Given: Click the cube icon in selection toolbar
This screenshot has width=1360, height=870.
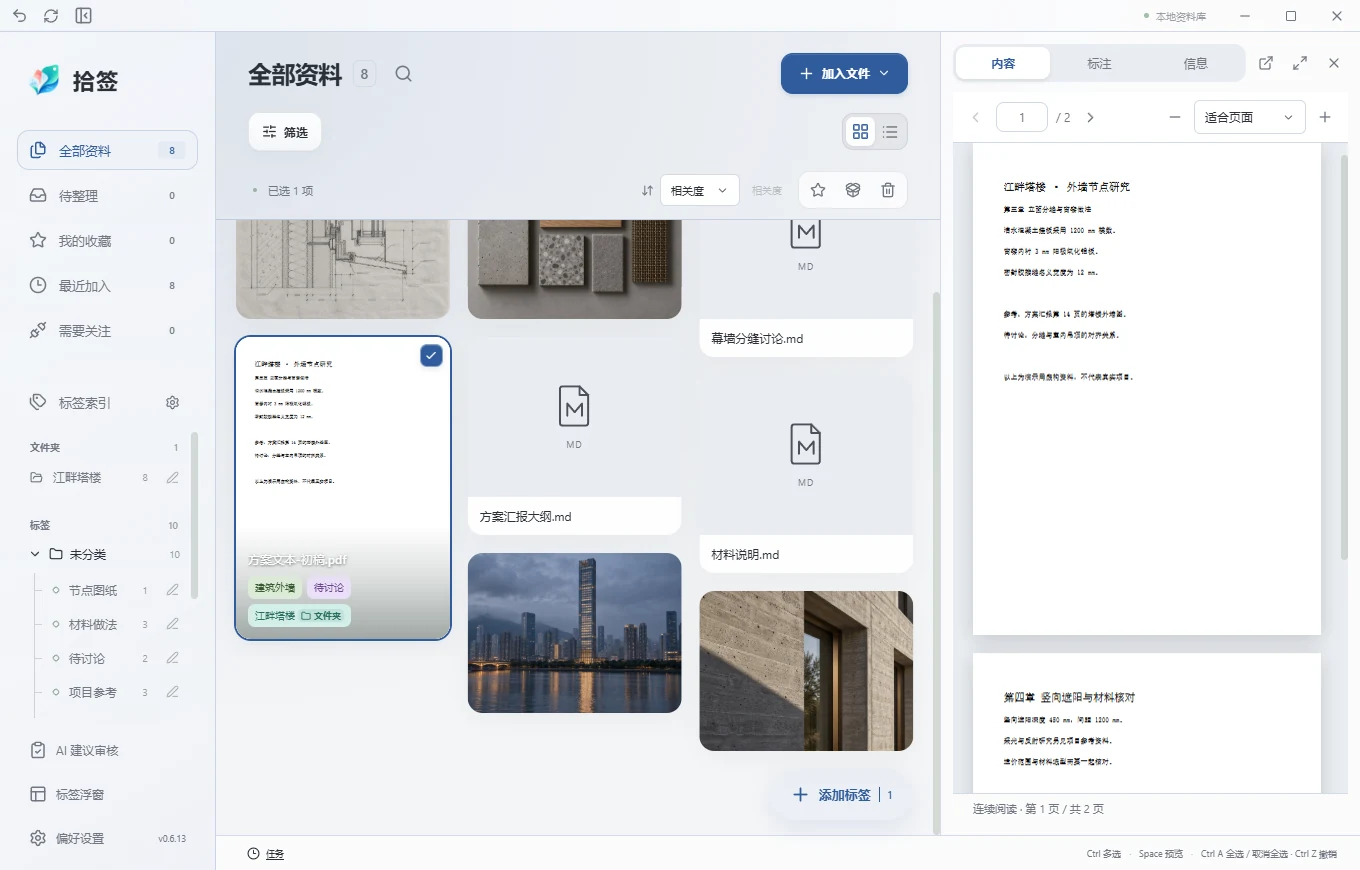Looking at the screenshot, I should (853, 190).
